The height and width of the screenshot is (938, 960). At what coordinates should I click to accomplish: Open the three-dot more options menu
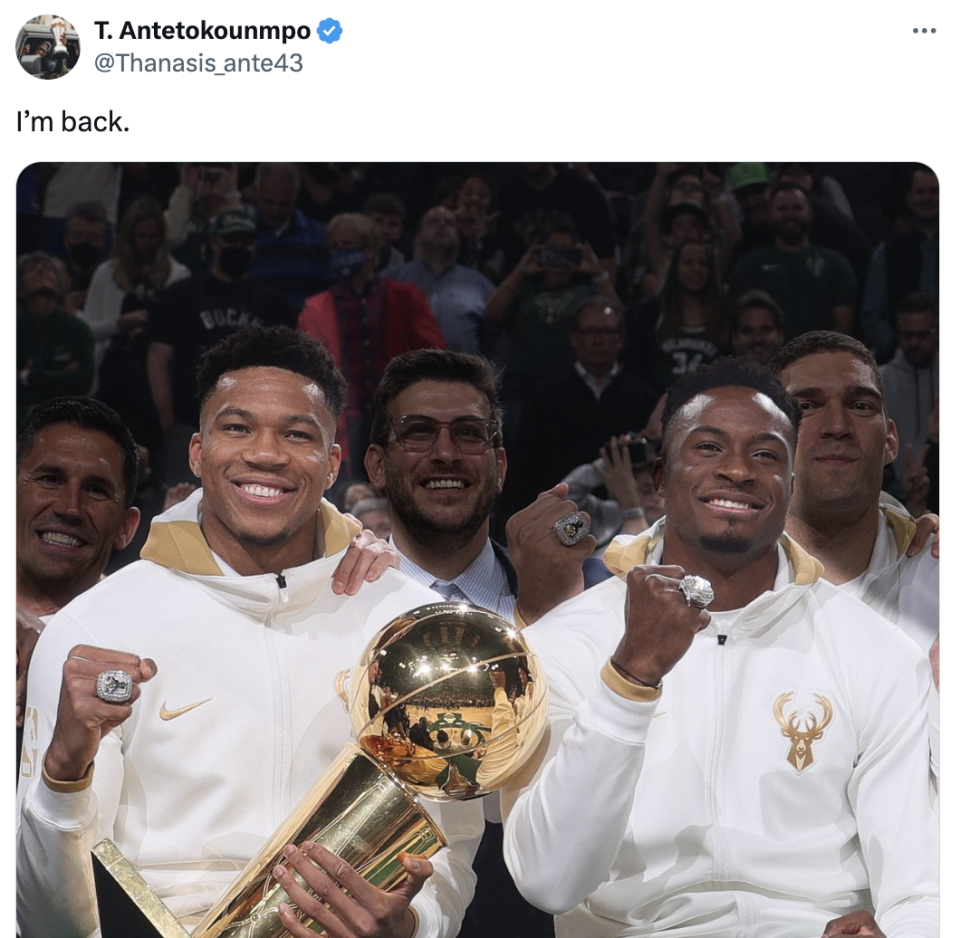tap(923, 31)
